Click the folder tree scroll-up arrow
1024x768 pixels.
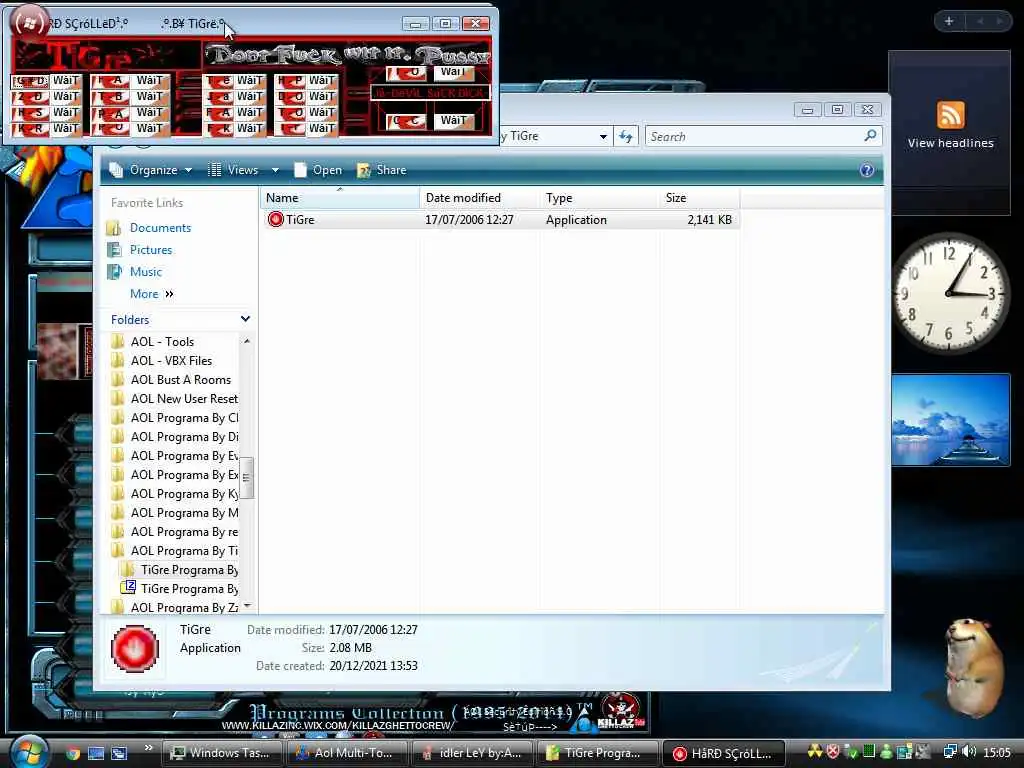tap(247, 342)
